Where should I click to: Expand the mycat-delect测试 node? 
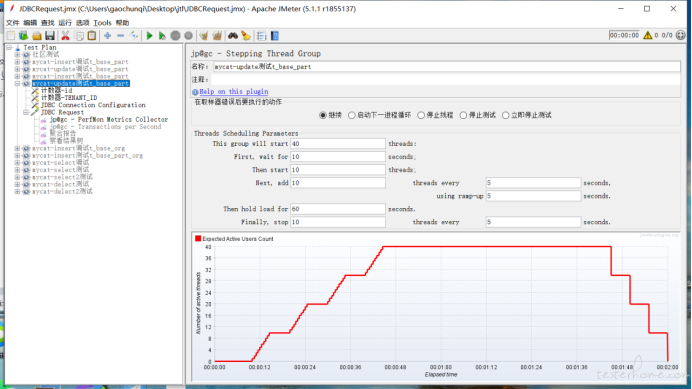[x=17, y=184]
